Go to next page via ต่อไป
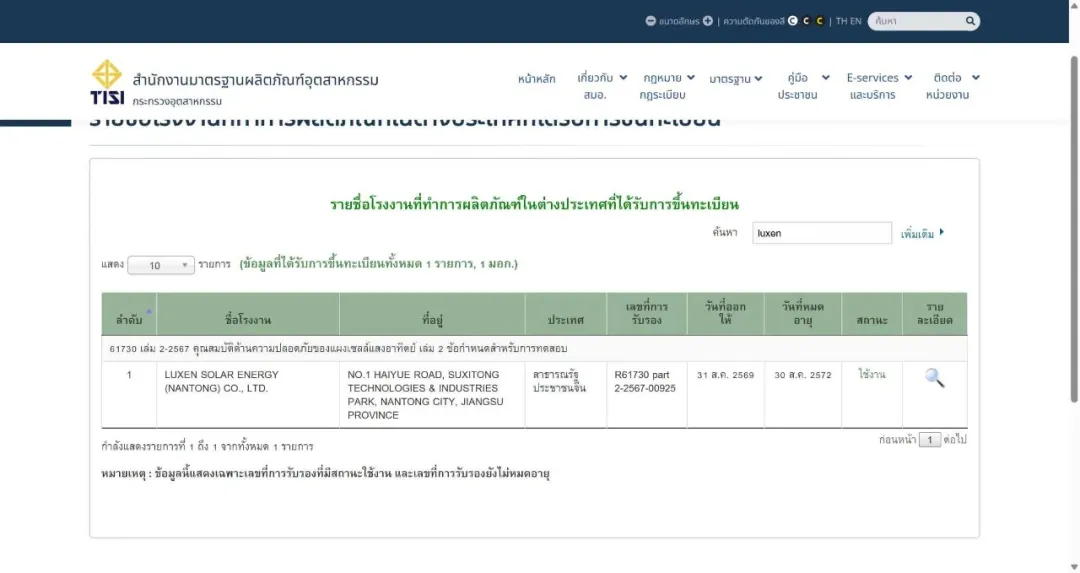 point(955,439)
